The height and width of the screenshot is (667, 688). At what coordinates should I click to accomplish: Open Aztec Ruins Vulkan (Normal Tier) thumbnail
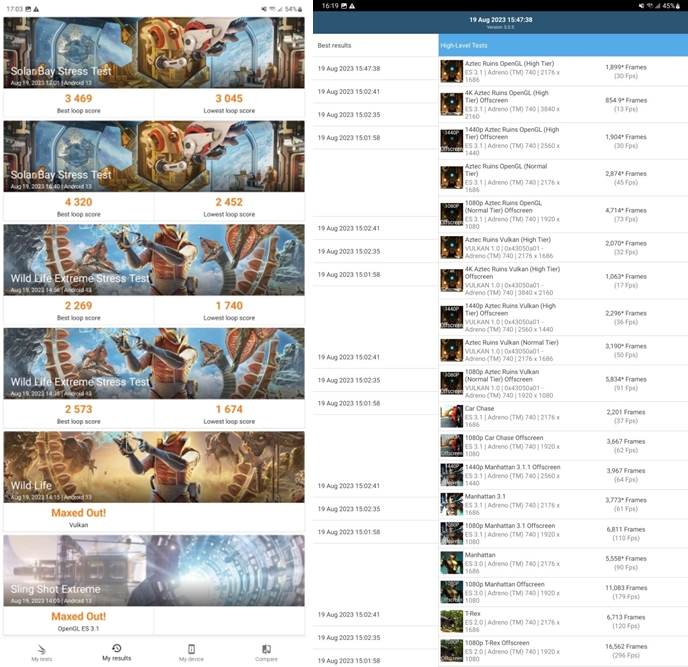coord(452,350)
